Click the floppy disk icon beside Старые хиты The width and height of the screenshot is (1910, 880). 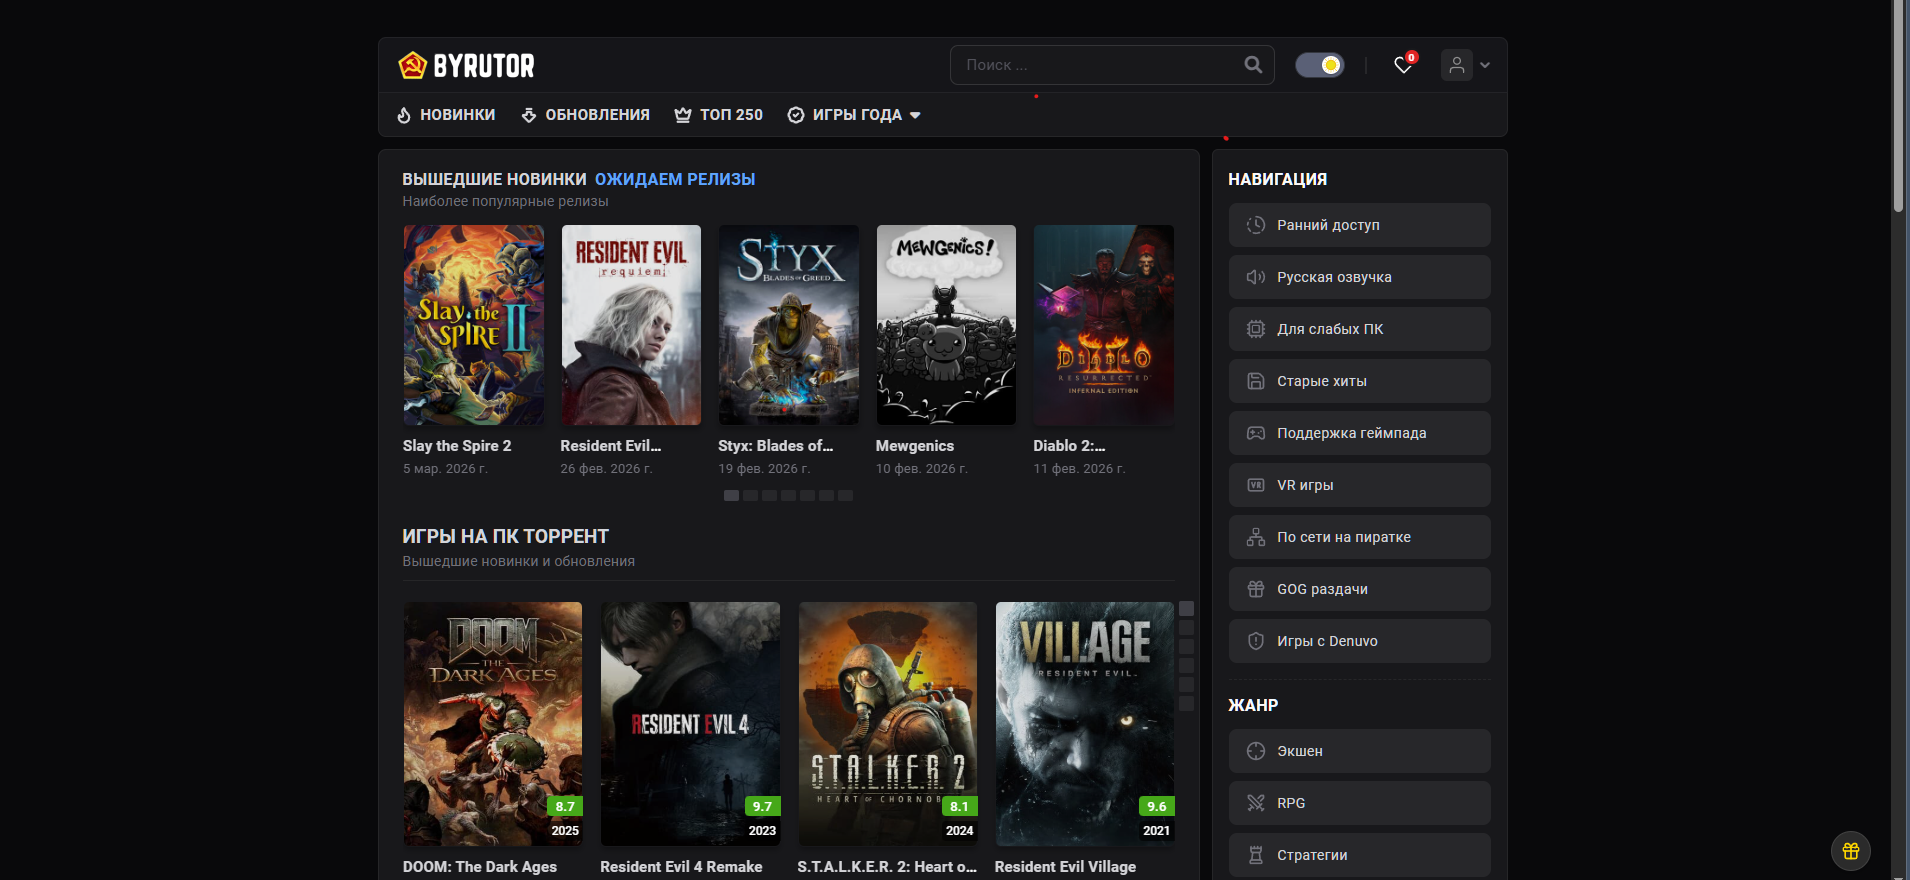tap(1256, 381)
